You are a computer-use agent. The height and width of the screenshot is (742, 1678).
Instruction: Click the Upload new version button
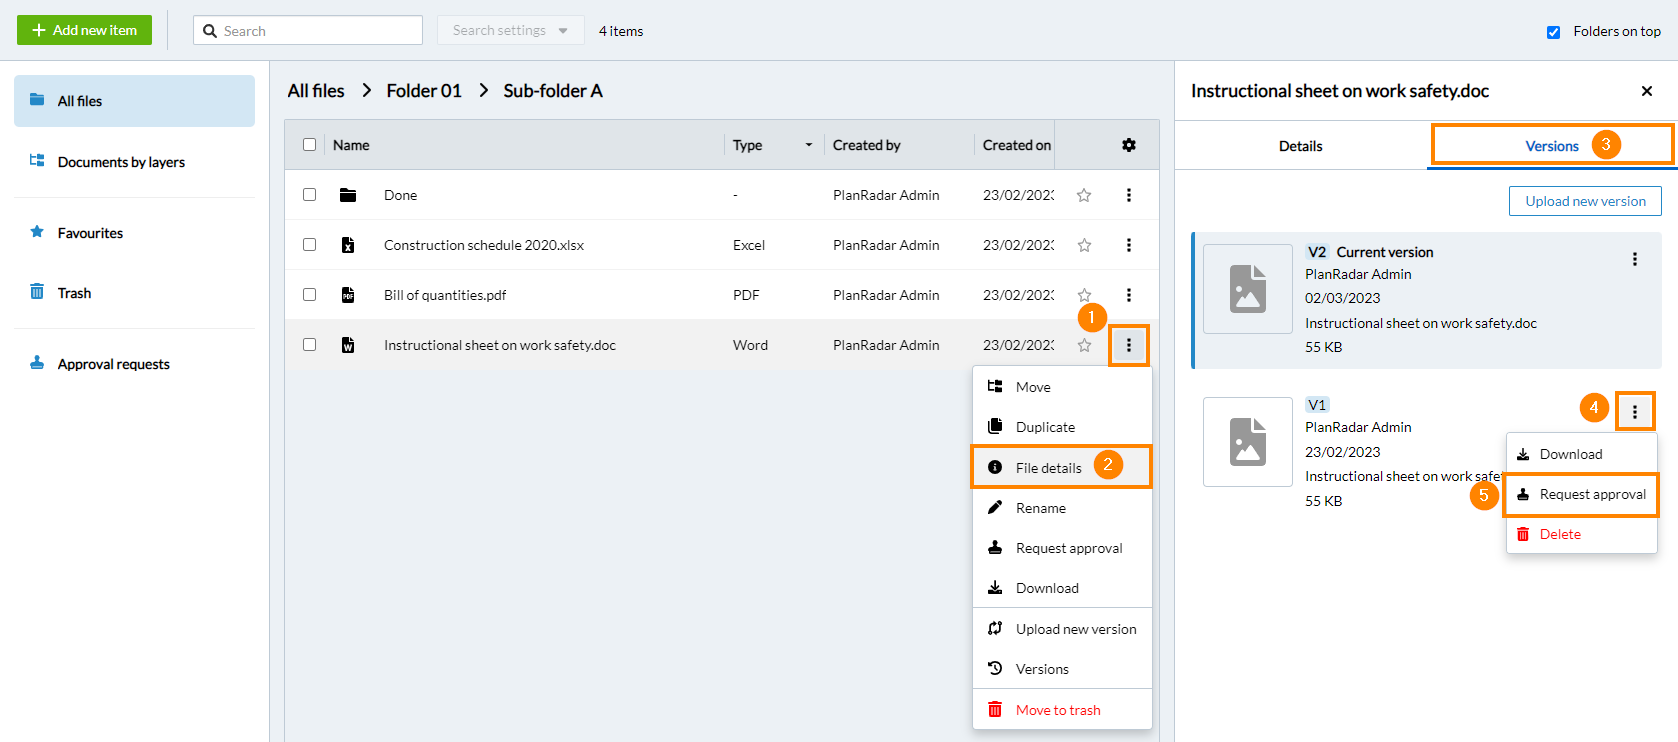coord(1585,201)
